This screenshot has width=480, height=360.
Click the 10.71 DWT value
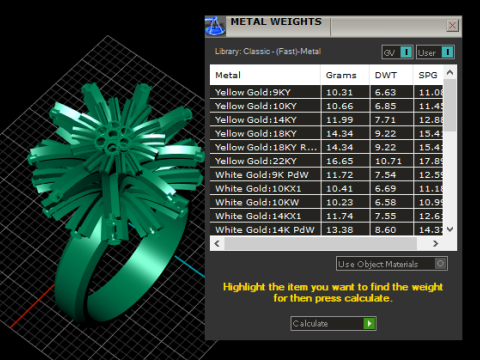coord(388,161)
